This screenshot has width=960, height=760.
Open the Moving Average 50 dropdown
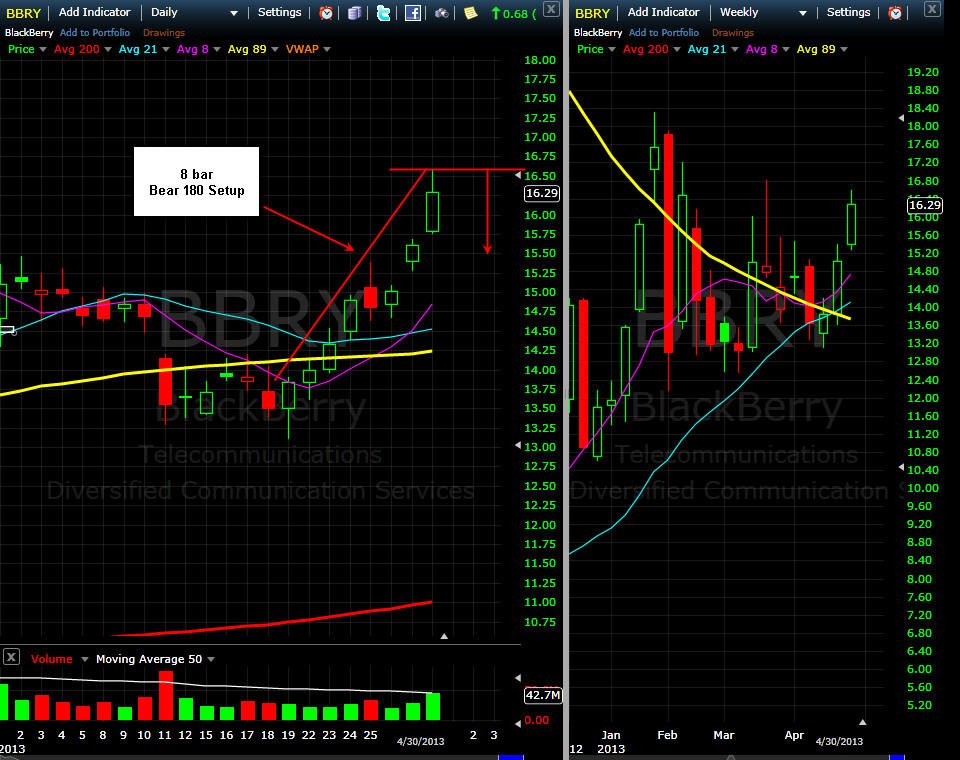tap(211, 660)
